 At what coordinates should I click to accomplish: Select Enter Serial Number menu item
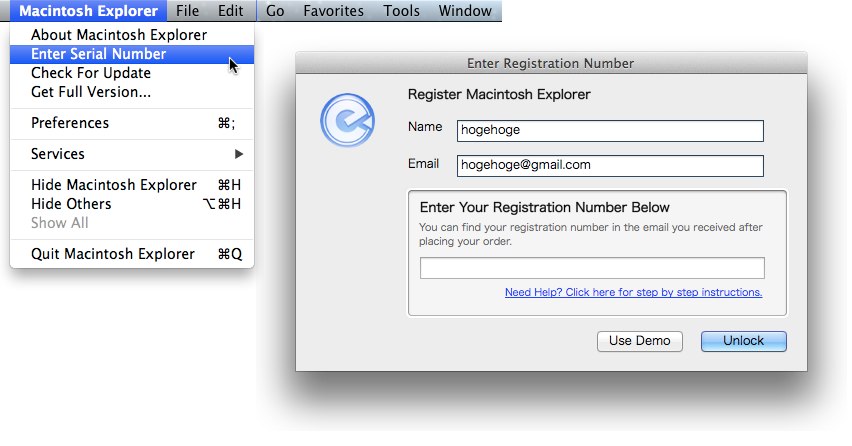pos(132,54)
